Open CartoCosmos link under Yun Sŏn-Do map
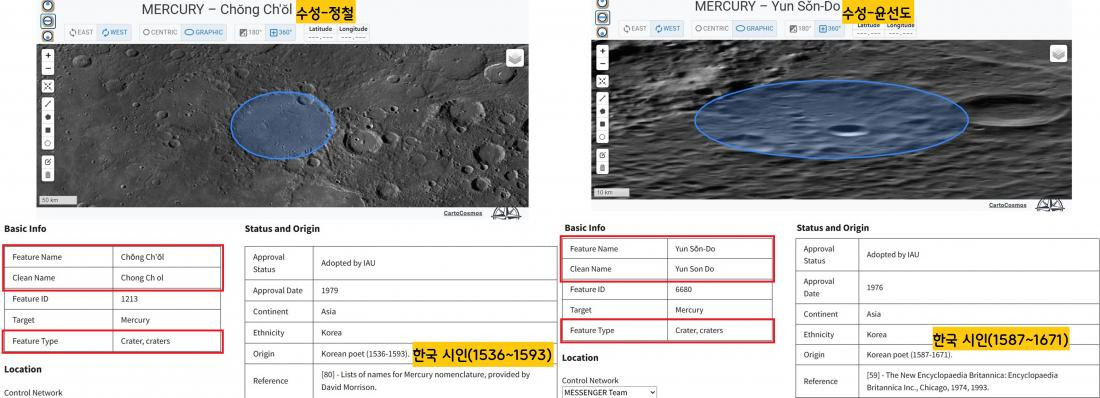This screenshot has width=1100, height=398. [x=1008, y=205]
